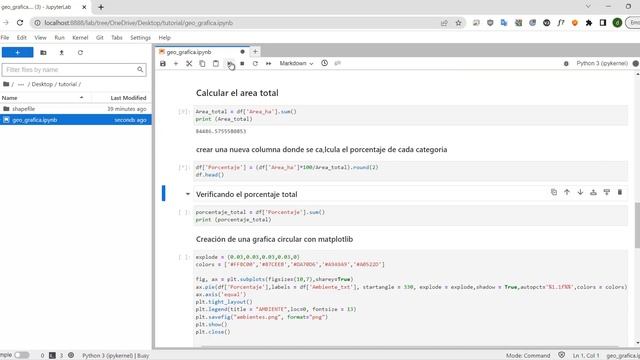The height and width of the screenshot is (360, 640).
Task: Interrupt the kernel with the stop icon
Action: coord(242,64)
